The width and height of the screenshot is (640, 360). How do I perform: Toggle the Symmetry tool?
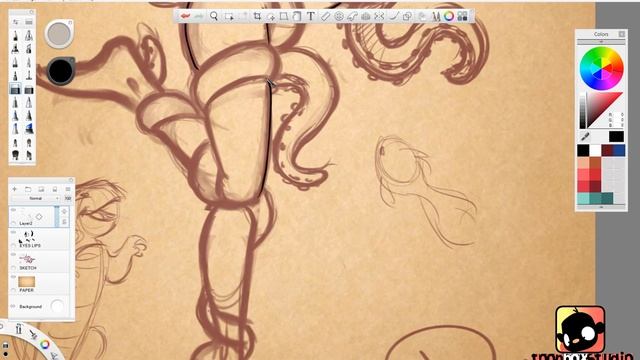[x=379, y=16]
